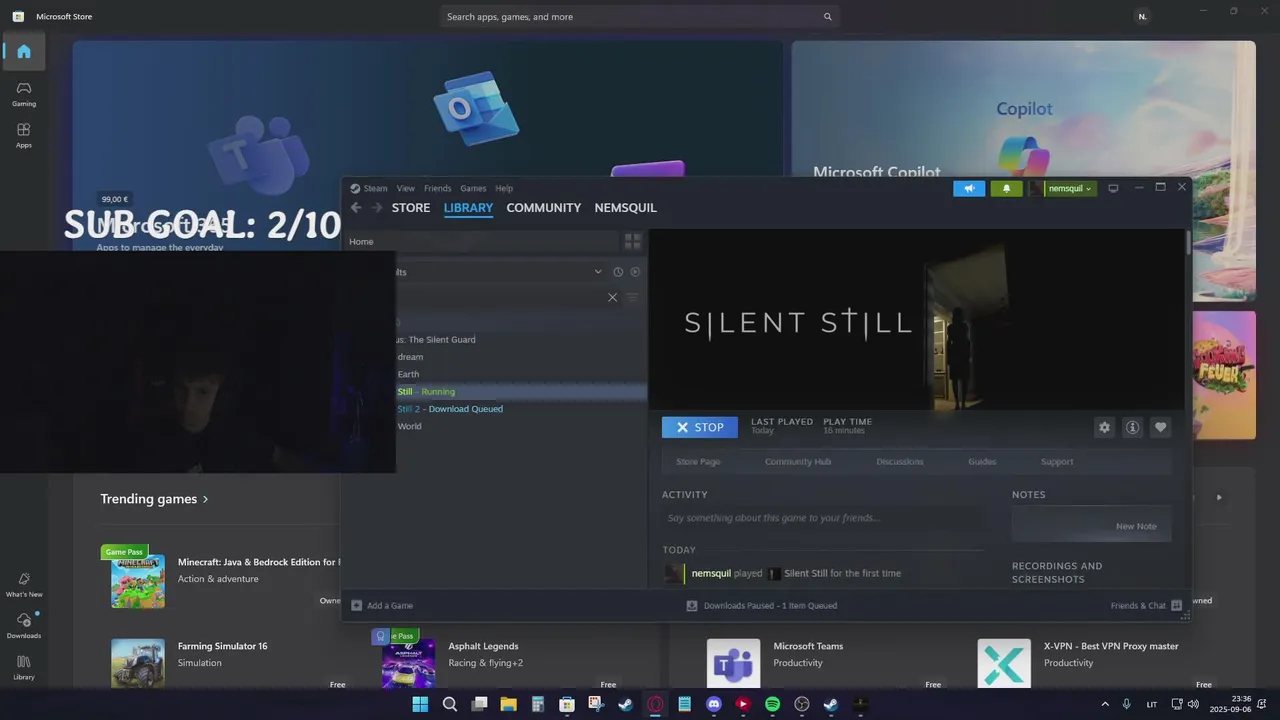The height and width of the screenshot is (720, 1280).
Task: Click the activity status input field
Action: coord(823,518)
